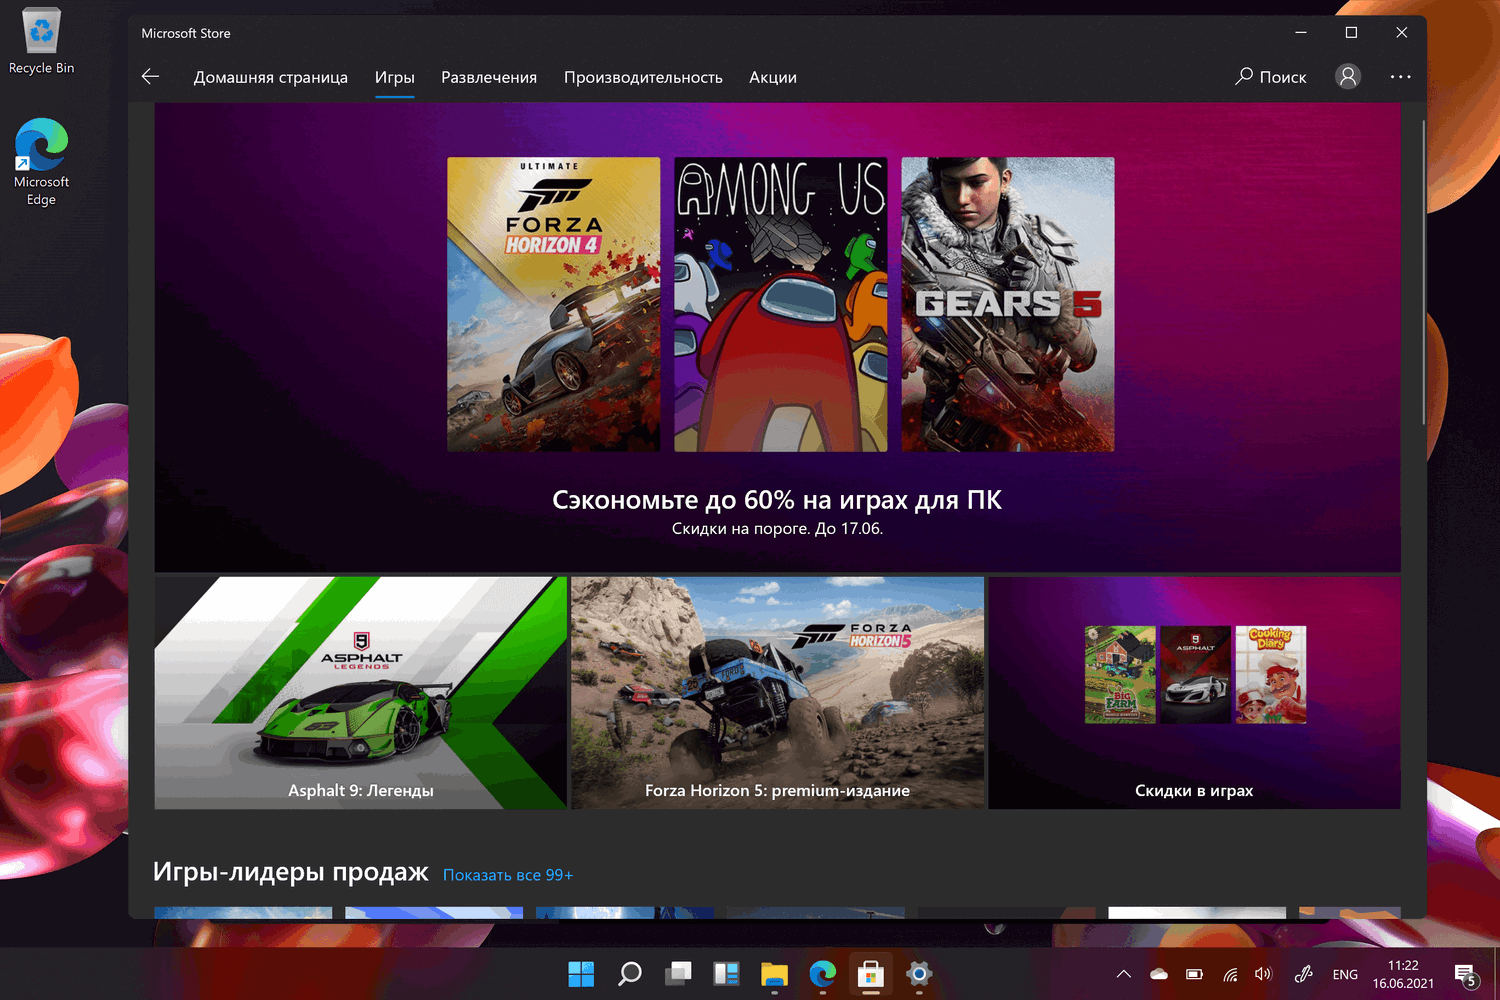Open the Asphalt 9: Легенды tile

tap(361, 693)
